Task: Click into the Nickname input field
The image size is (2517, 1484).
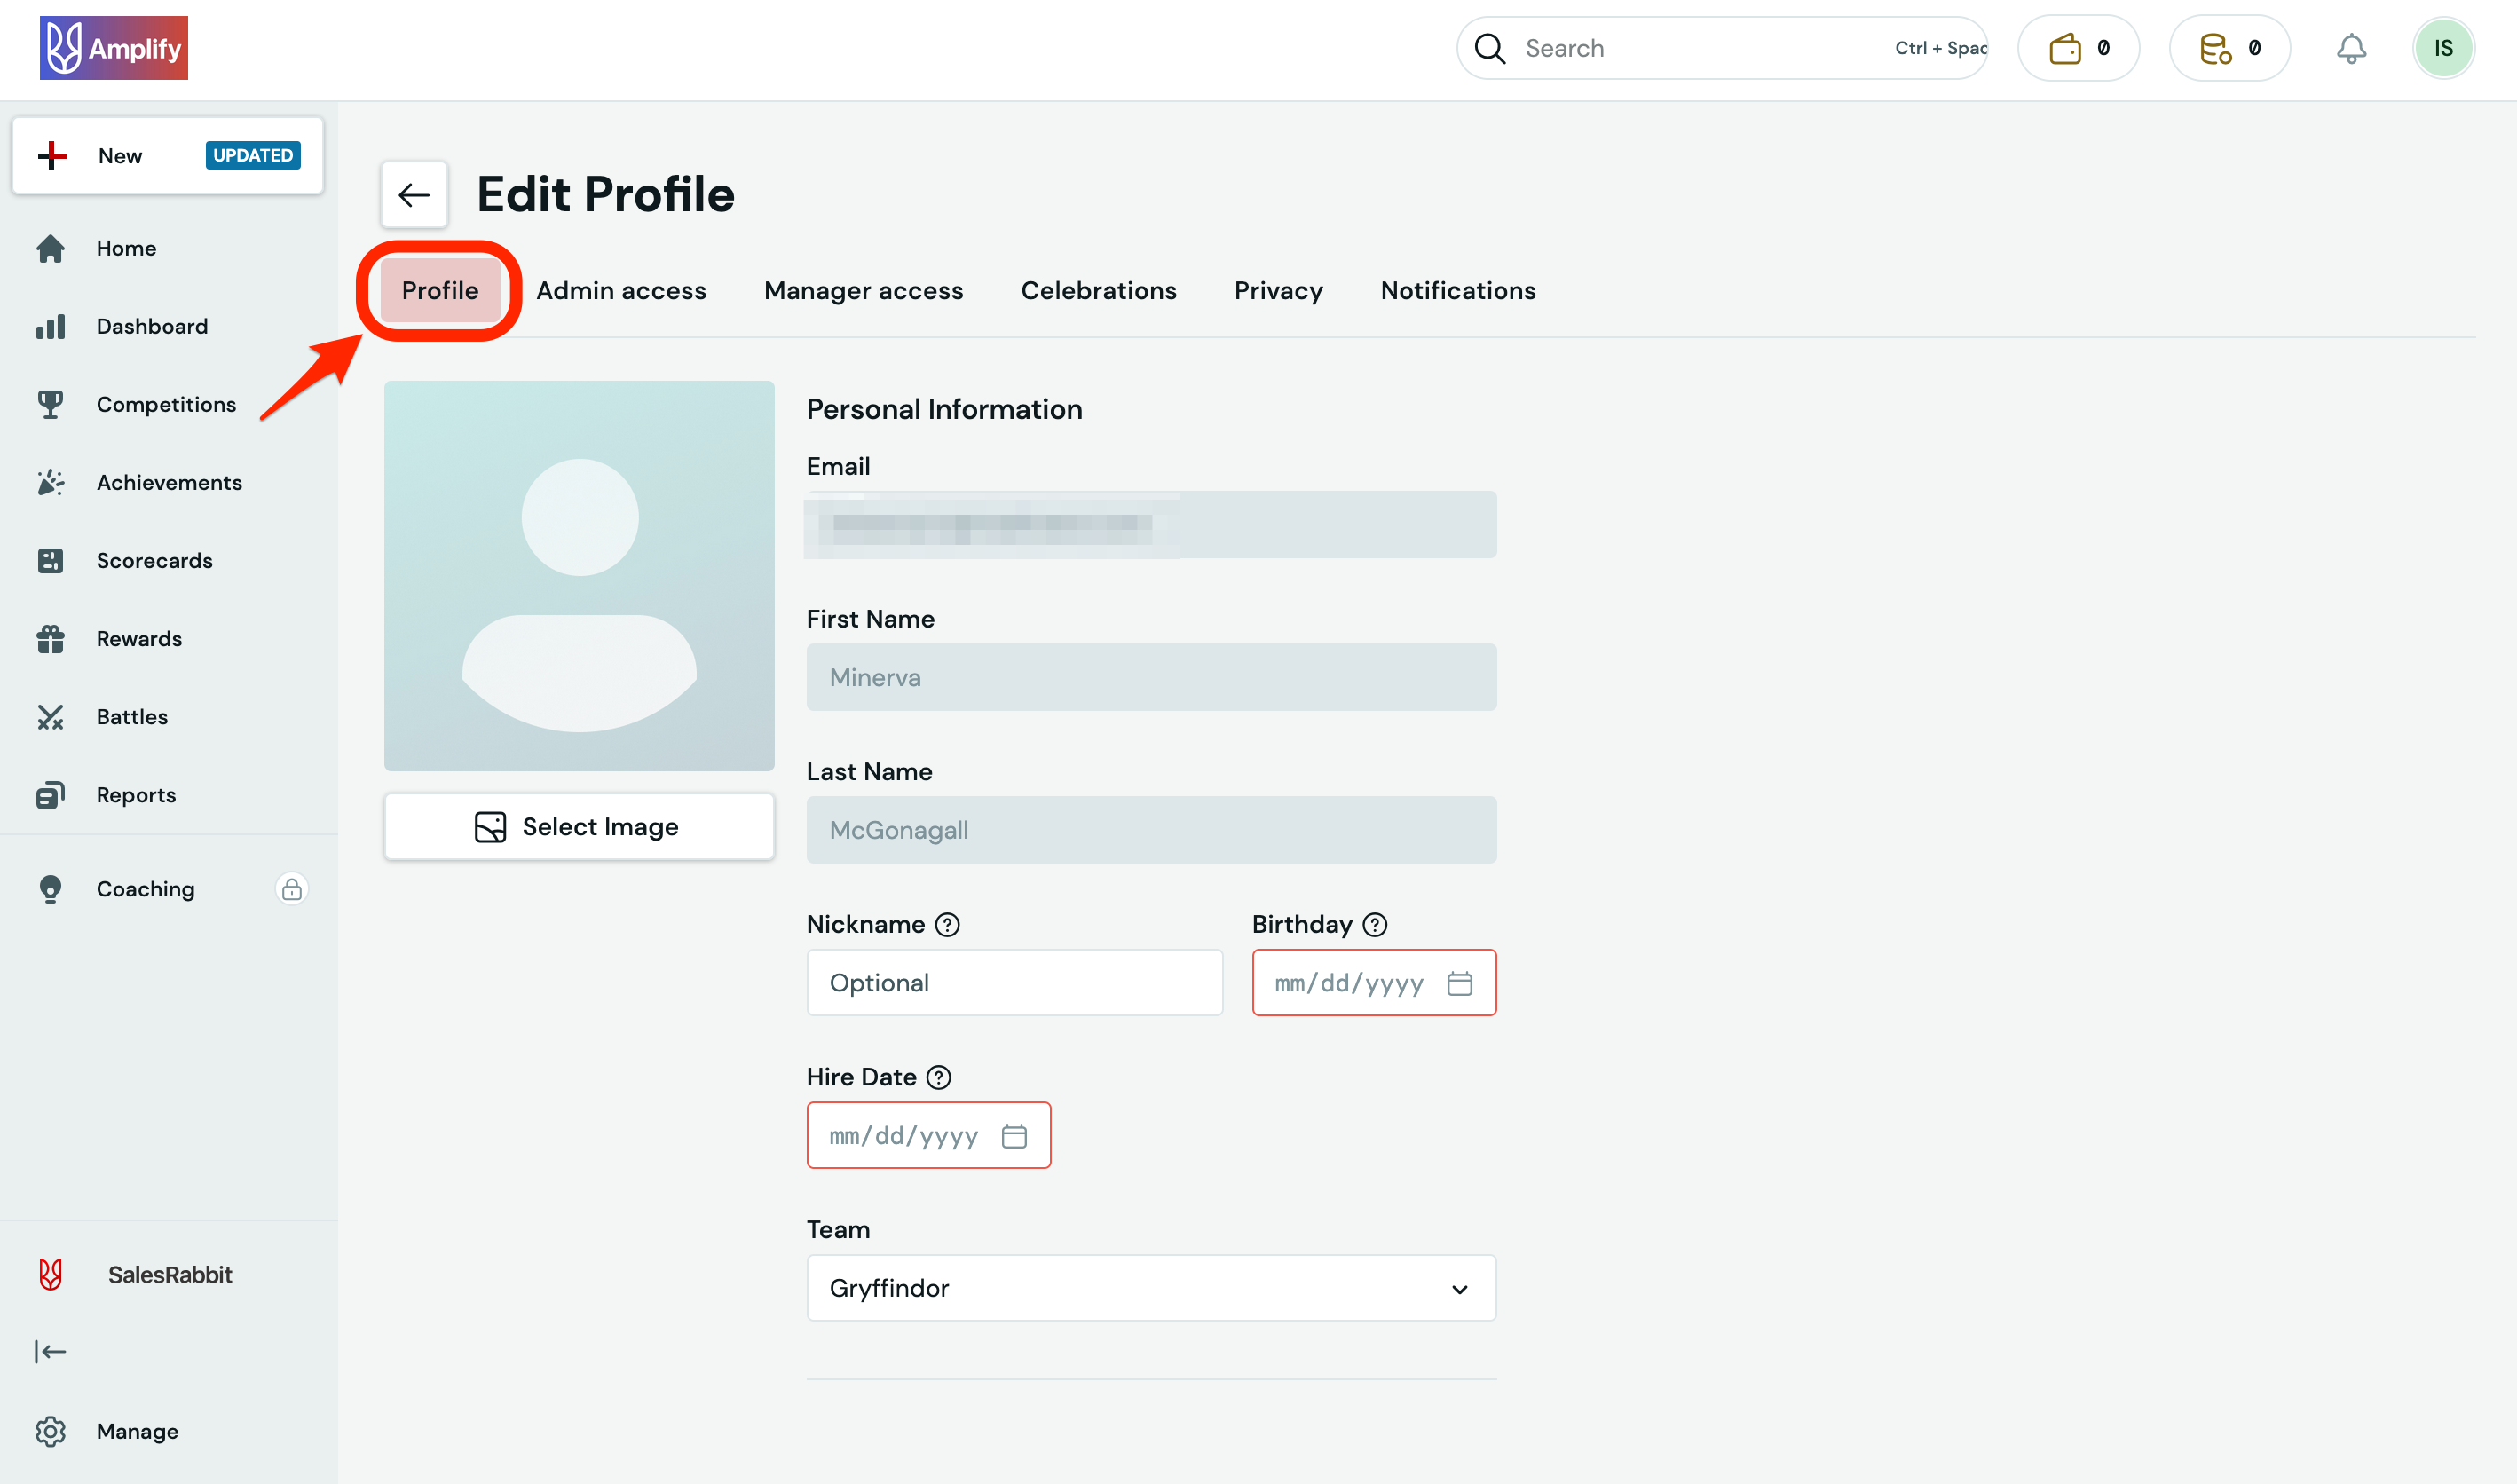Action: pyautogui.click(x=1013, y=983)
